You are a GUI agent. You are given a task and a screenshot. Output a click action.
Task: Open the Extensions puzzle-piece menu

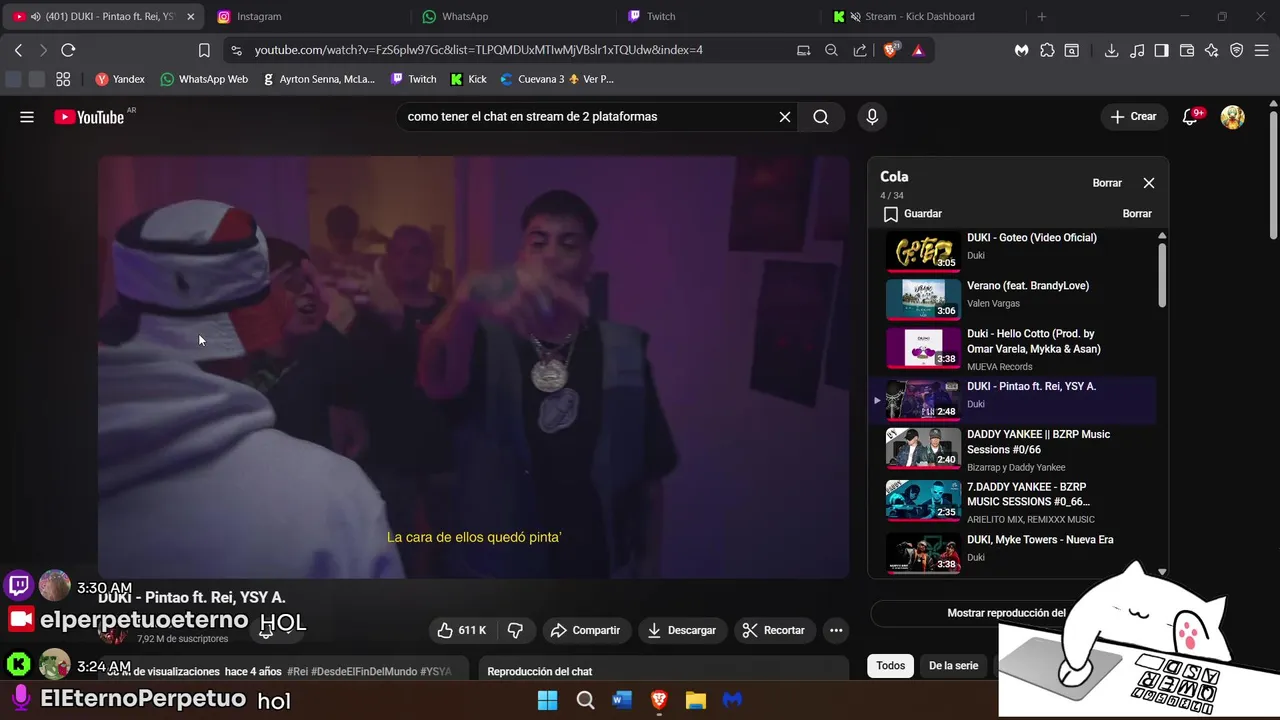coord(1047,50)
